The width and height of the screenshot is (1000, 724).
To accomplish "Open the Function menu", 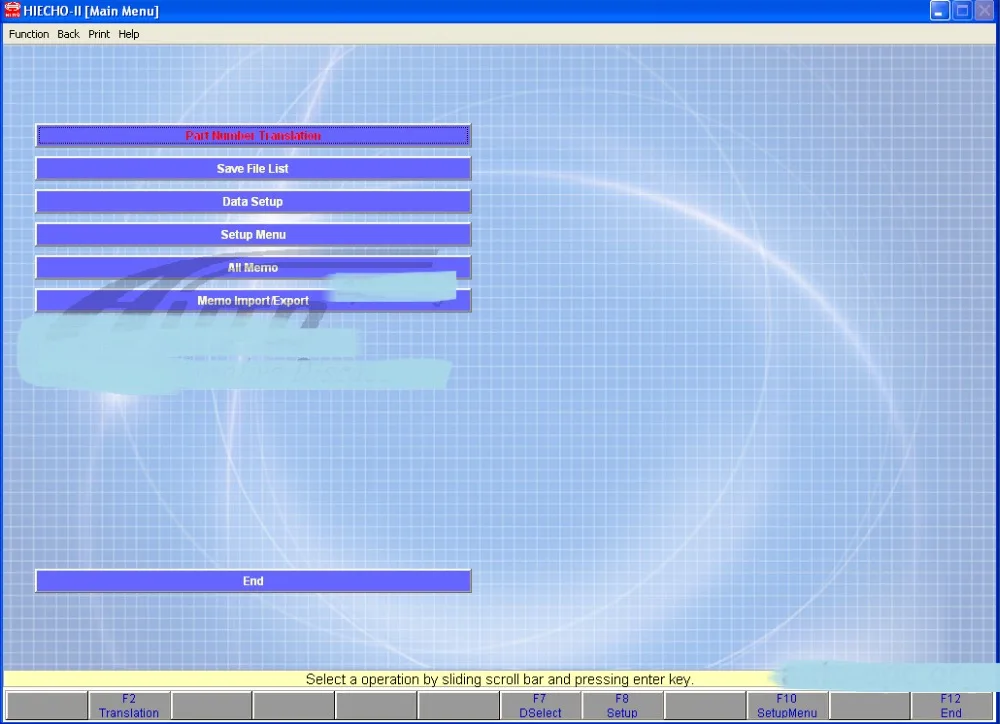I will [x=29, y=34].
